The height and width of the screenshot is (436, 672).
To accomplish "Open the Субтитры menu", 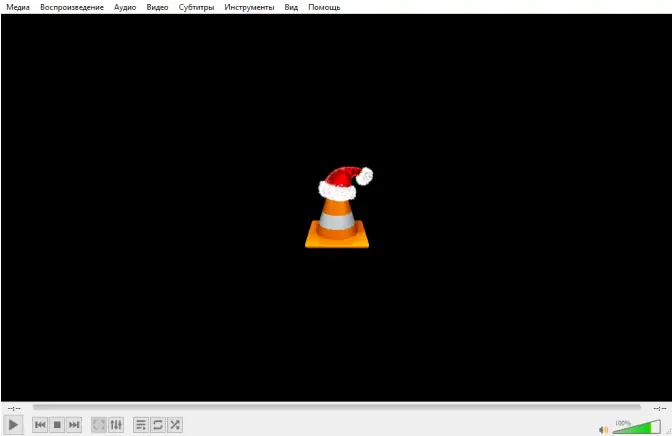I will pyautogui.click(x=196, y=7).
